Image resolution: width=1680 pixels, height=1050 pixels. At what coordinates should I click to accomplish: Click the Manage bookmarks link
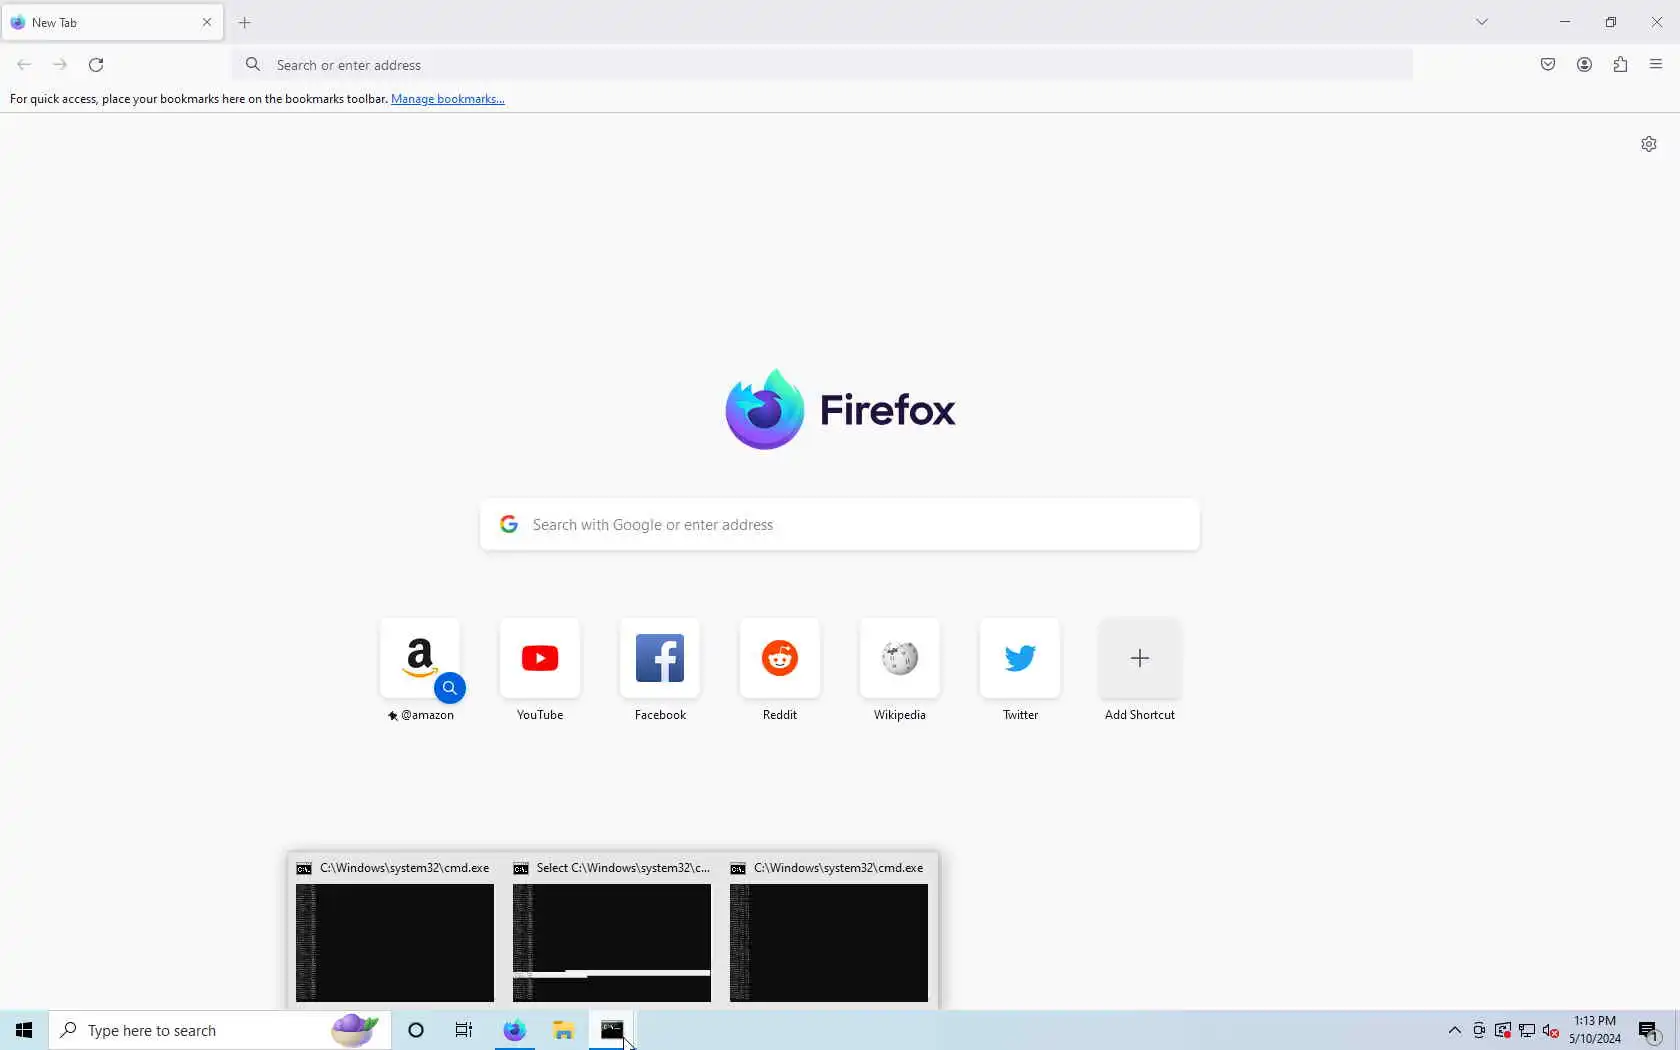(447, 99)
